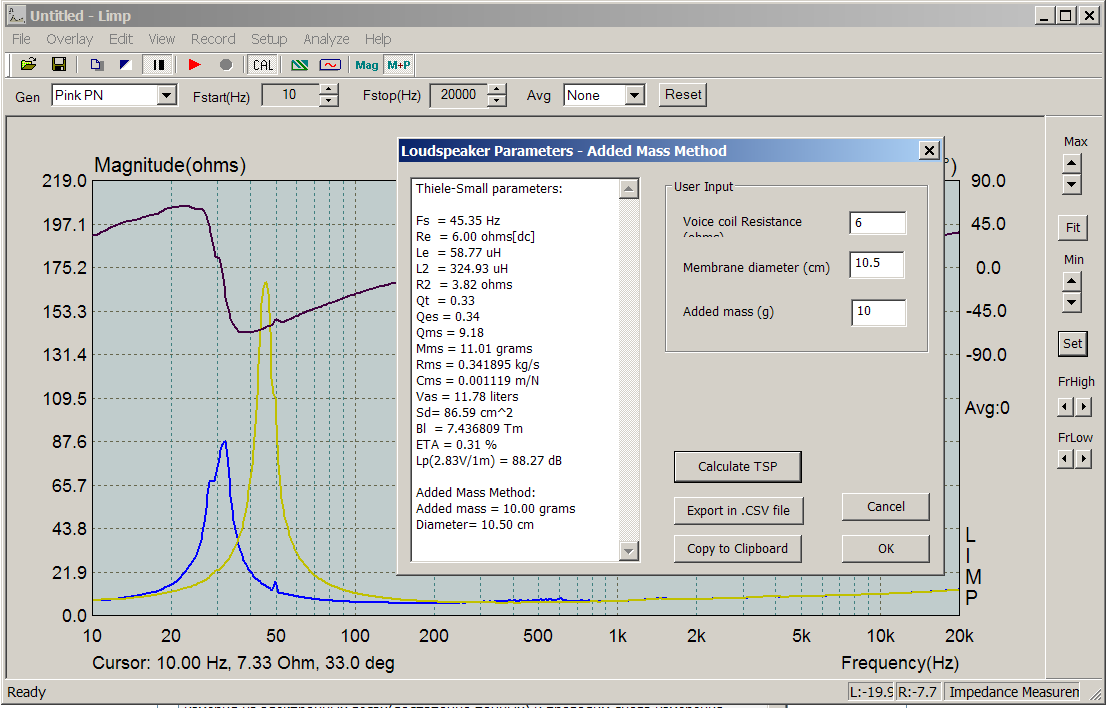The image size is (1111, 708).
Task: Click Export in .CSV file button
Action: tap(738, 510)
